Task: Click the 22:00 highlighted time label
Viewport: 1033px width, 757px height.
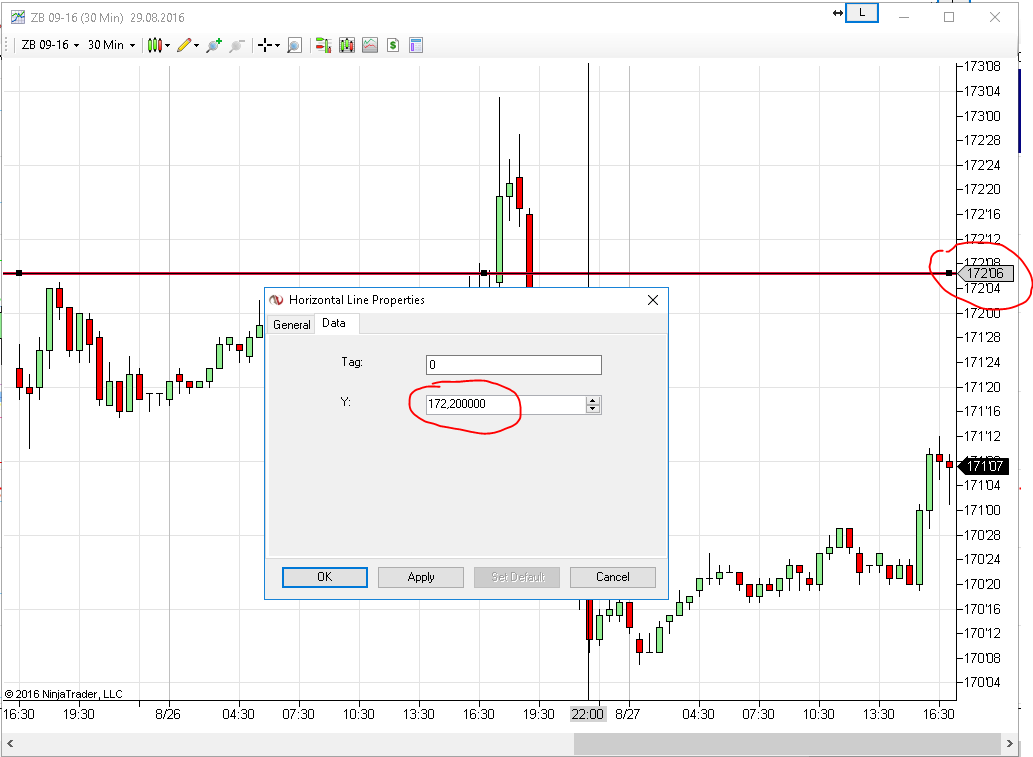Action: pyautogui.click(x=587, y=714)
